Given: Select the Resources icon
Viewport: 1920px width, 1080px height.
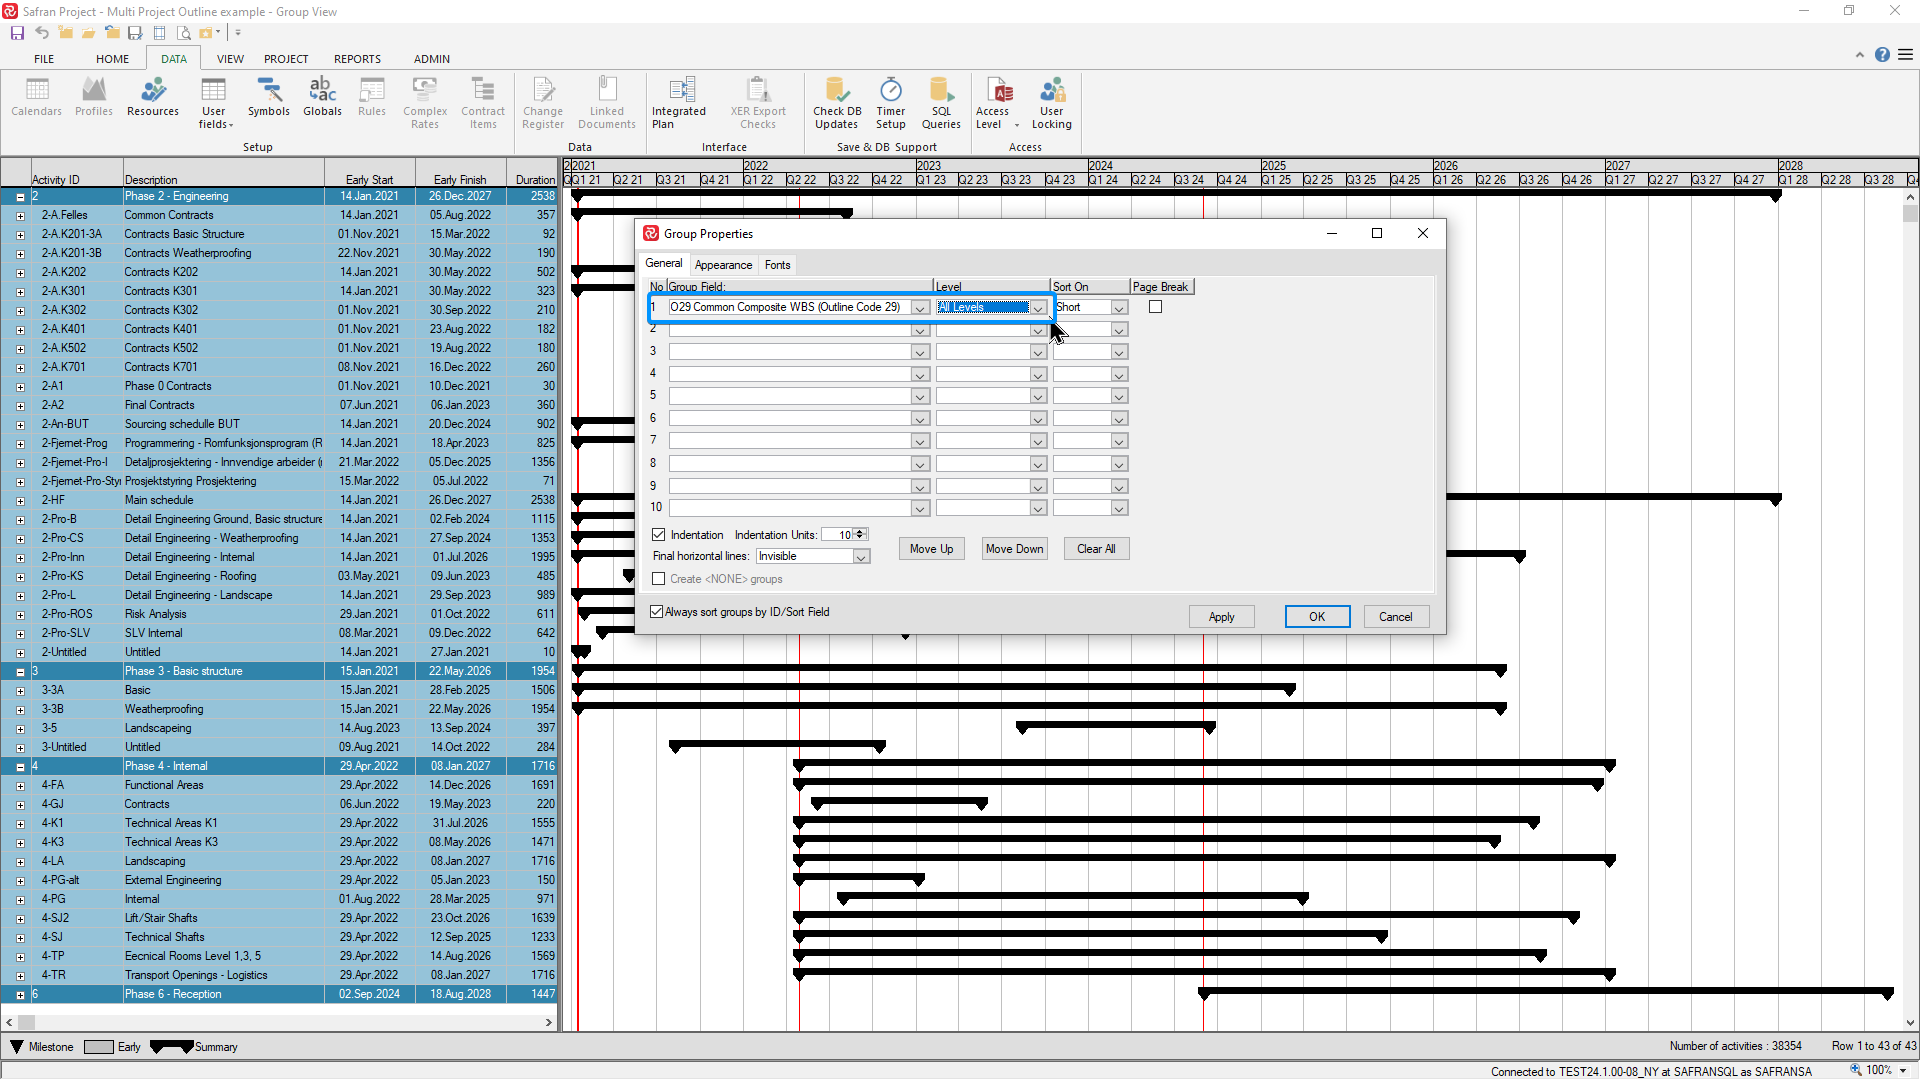Looking at the screenshot, I should (152, 100).
